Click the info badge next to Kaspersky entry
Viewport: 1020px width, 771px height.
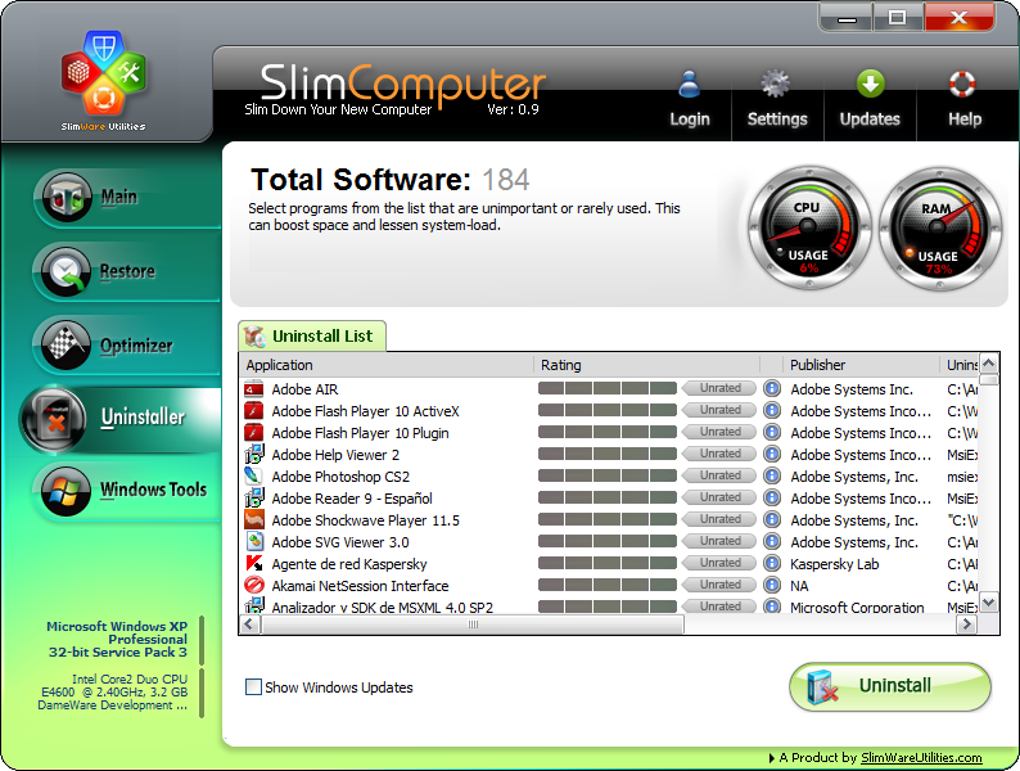tap(770, 563)
